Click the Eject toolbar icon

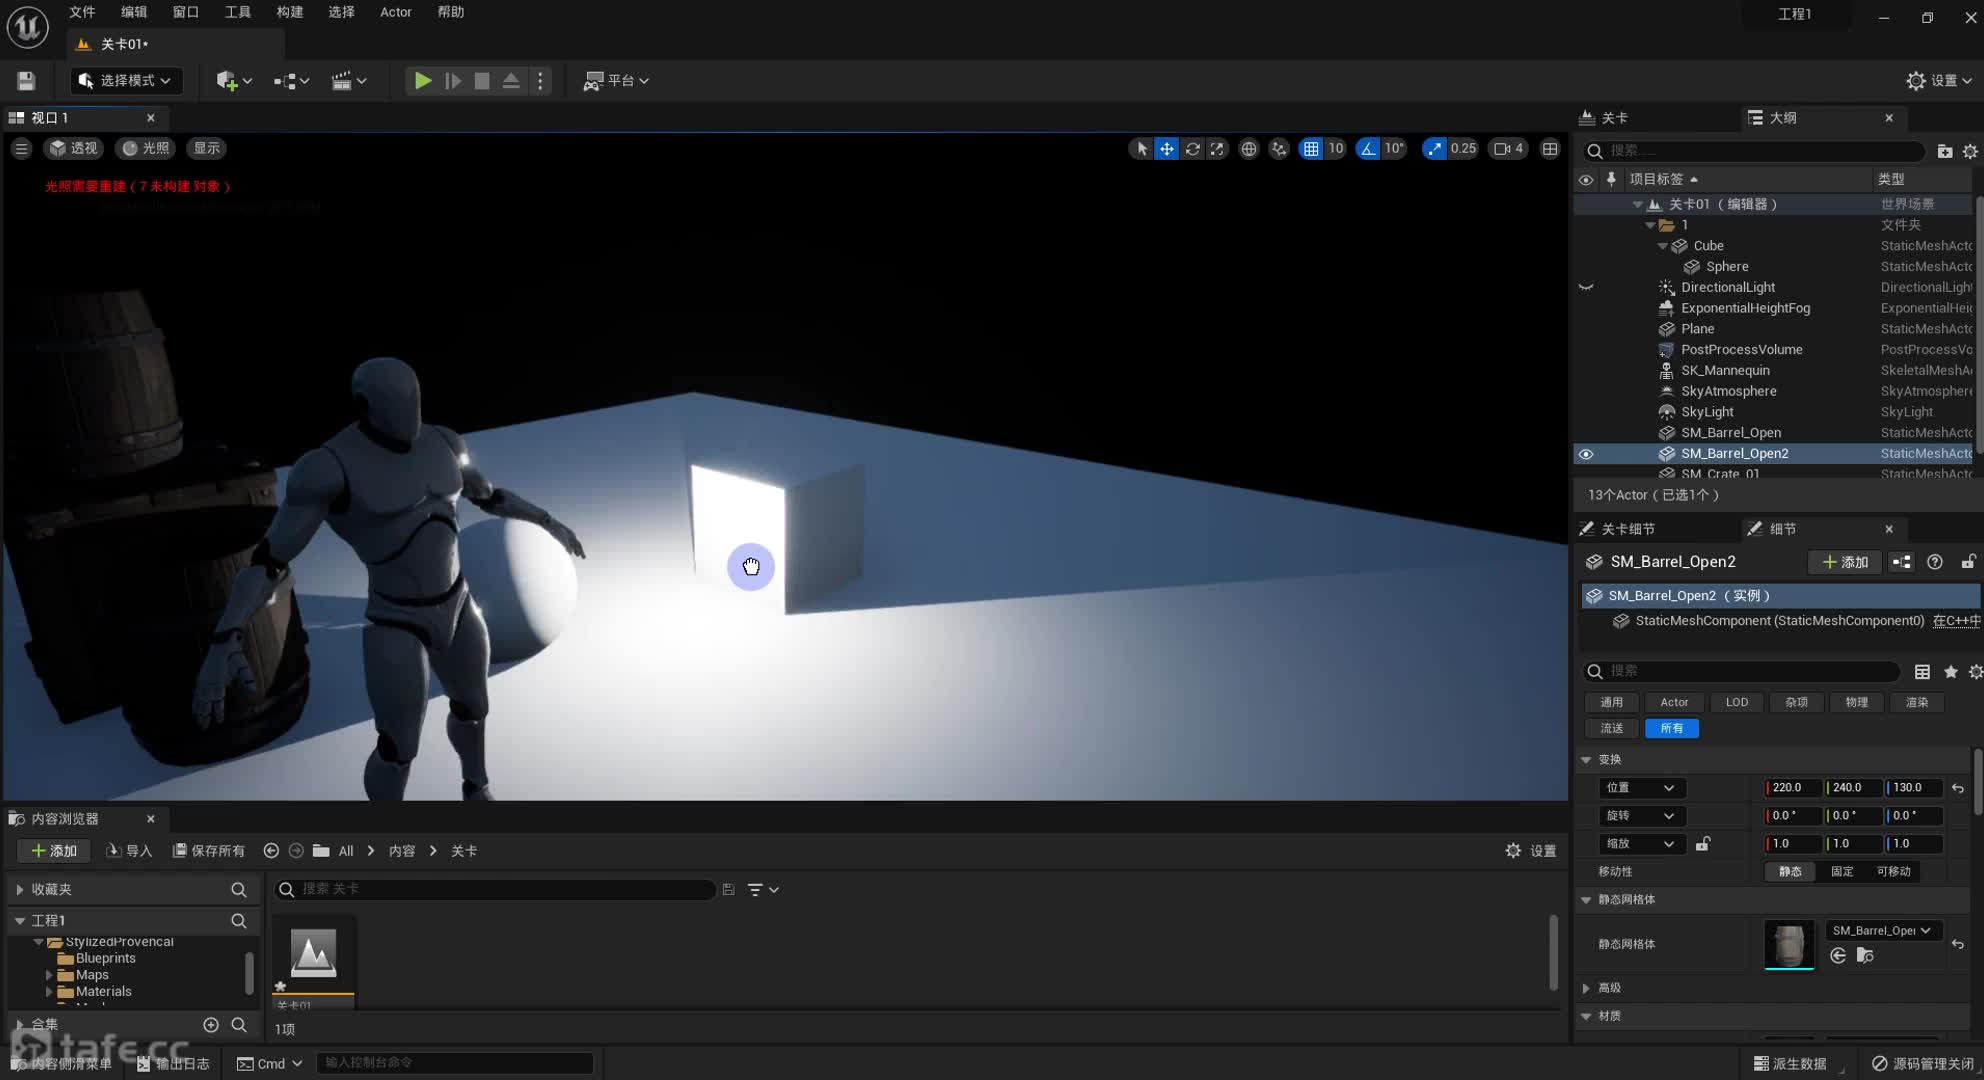pyautogui.click(x=511, y=81)
